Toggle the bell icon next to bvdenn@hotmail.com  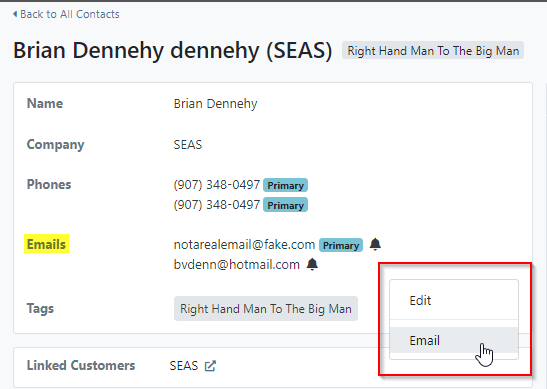(312, 264)
